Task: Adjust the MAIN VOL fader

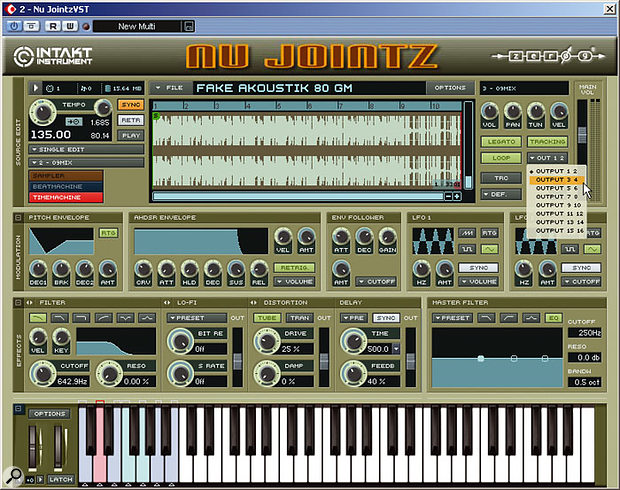Action: 582,135
